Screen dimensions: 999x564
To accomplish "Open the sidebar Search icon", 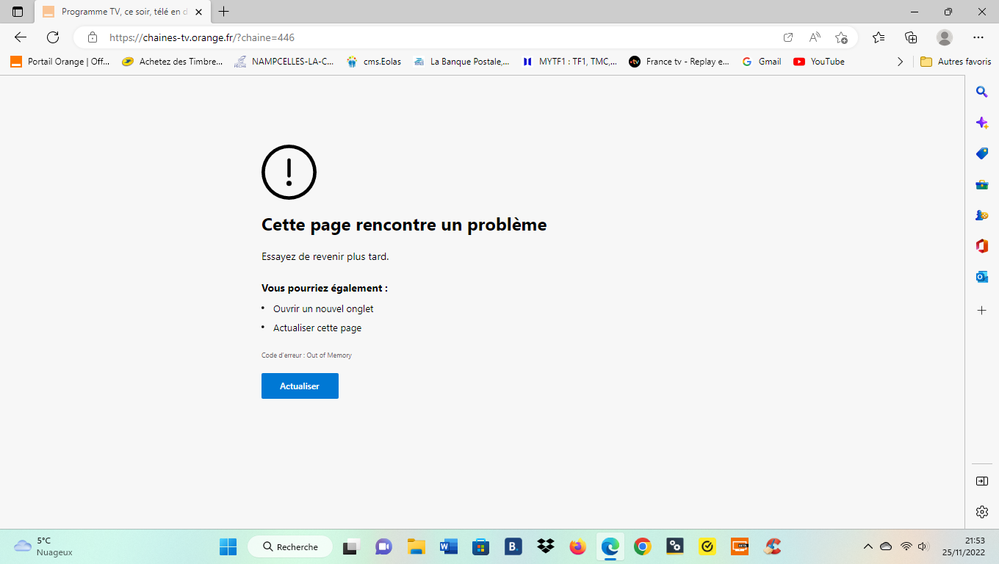I will pos(982,91).
